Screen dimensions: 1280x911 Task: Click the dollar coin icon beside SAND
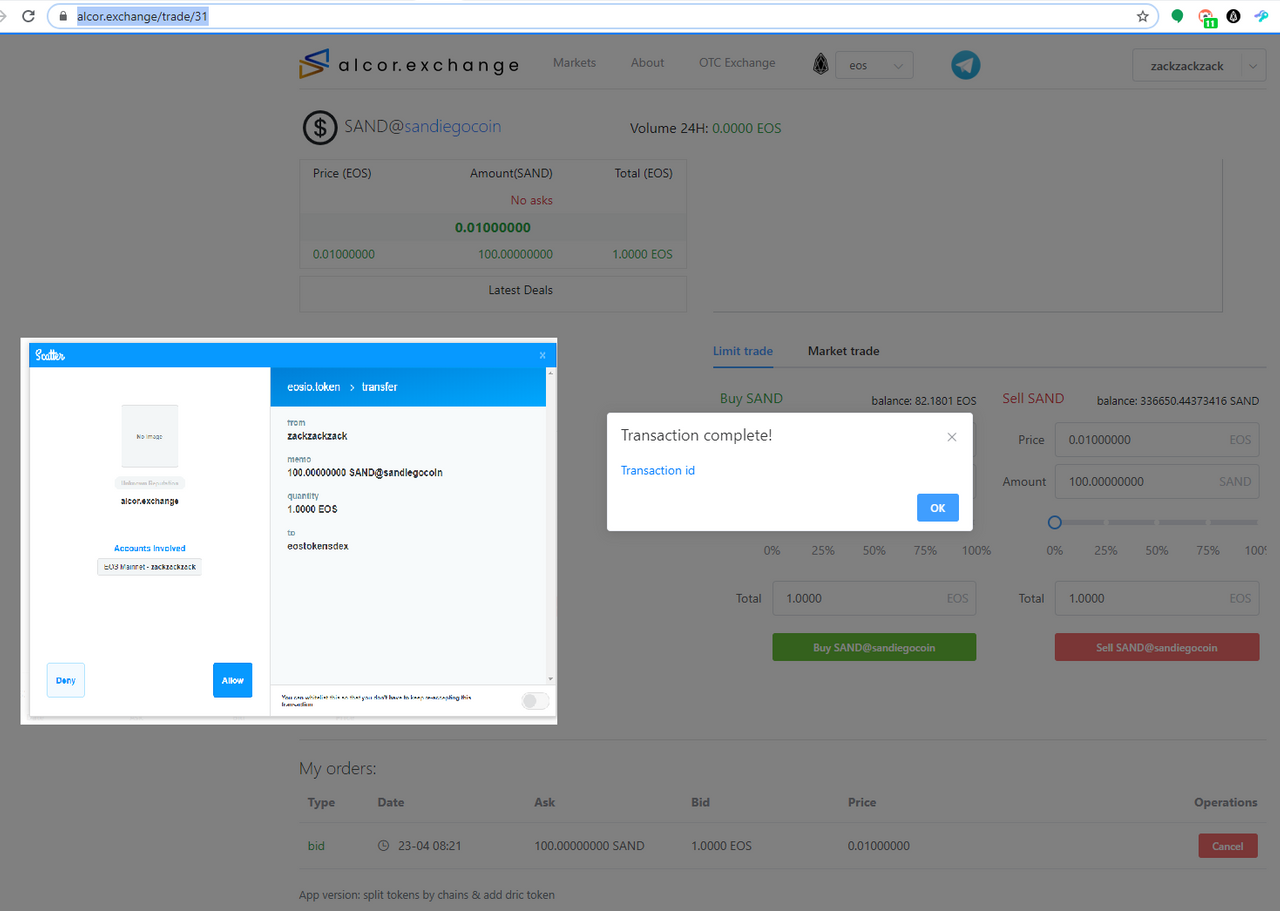320,127
